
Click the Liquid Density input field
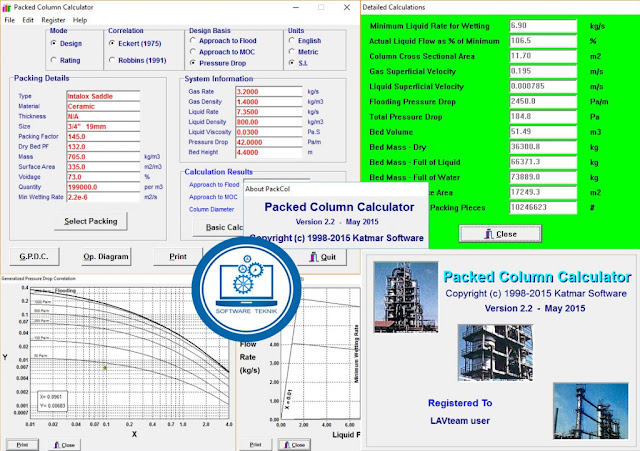pyautogui.click(x=269, y=122)
